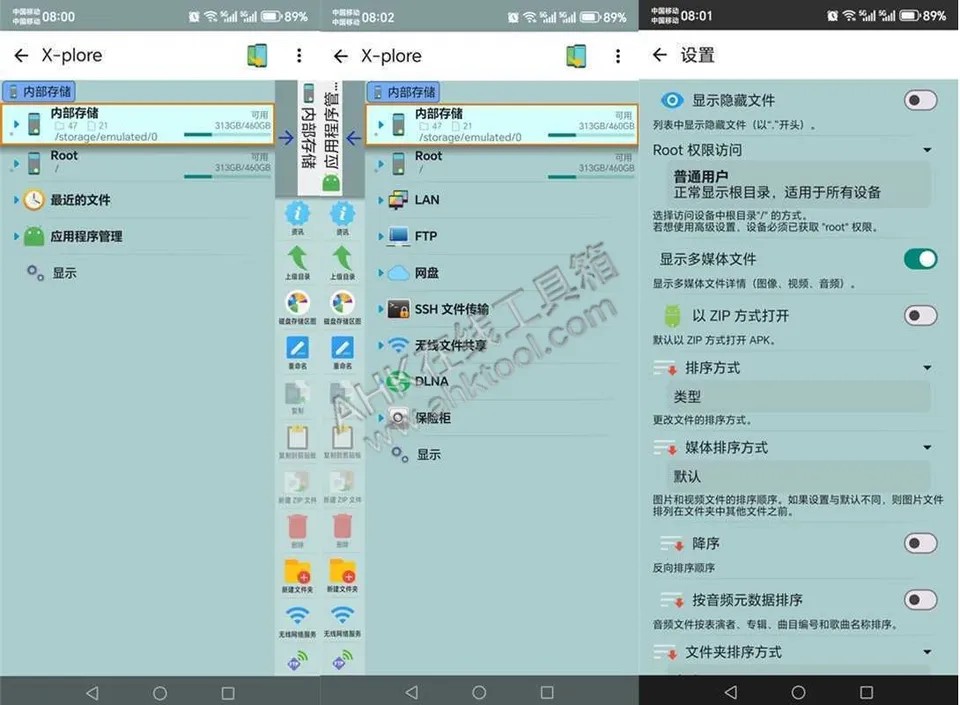Tap the 资讯 info icon in 08:00 screen
Image resolution: width=960 pixels, height=705 pixels.
pyautogui.click(x=298, y=214)
